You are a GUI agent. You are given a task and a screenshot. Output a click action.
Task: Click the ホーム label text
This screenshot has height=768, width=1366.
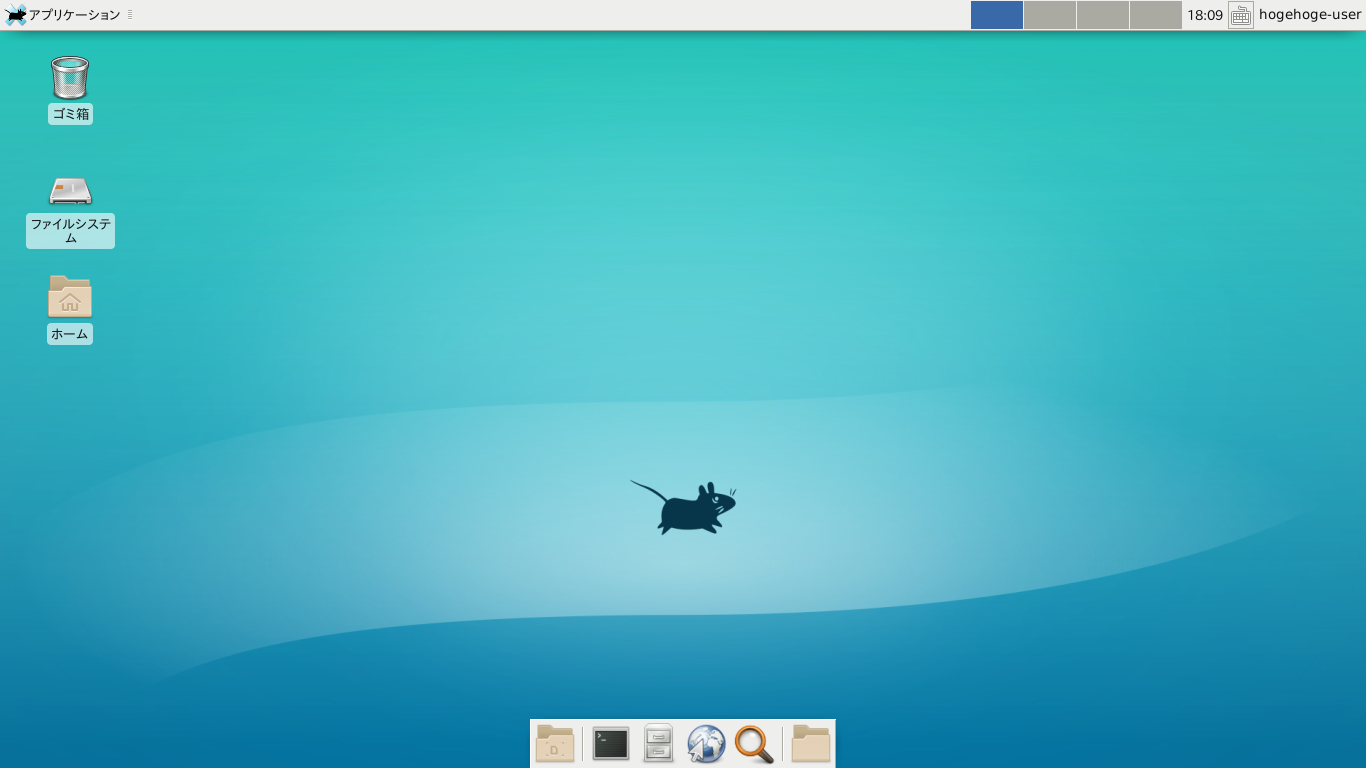(x=70, y=334)
